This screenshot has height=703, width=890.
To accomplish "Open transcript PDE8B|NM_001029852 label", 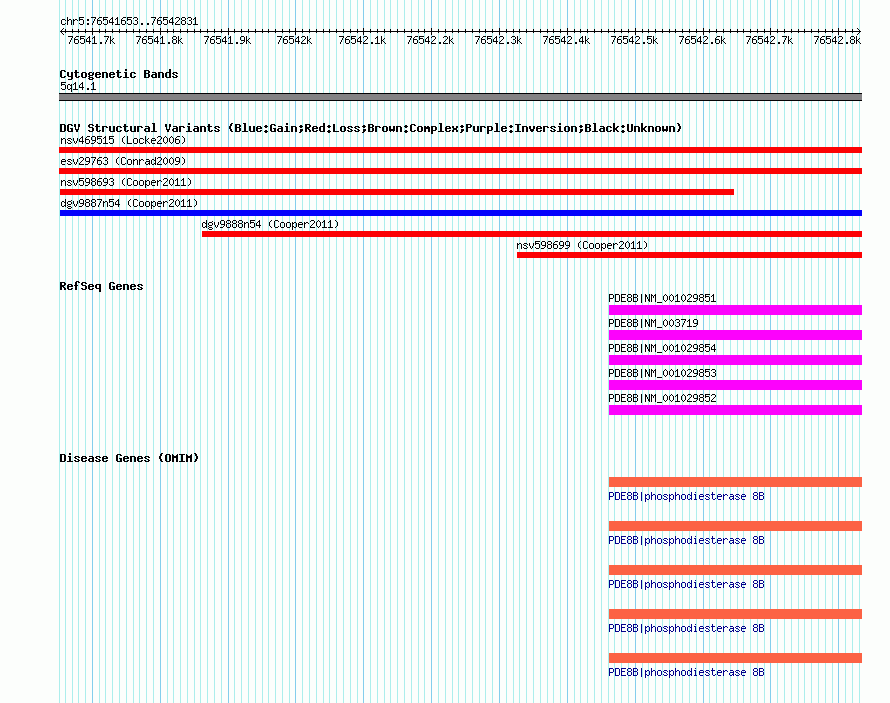I will 662,398.
